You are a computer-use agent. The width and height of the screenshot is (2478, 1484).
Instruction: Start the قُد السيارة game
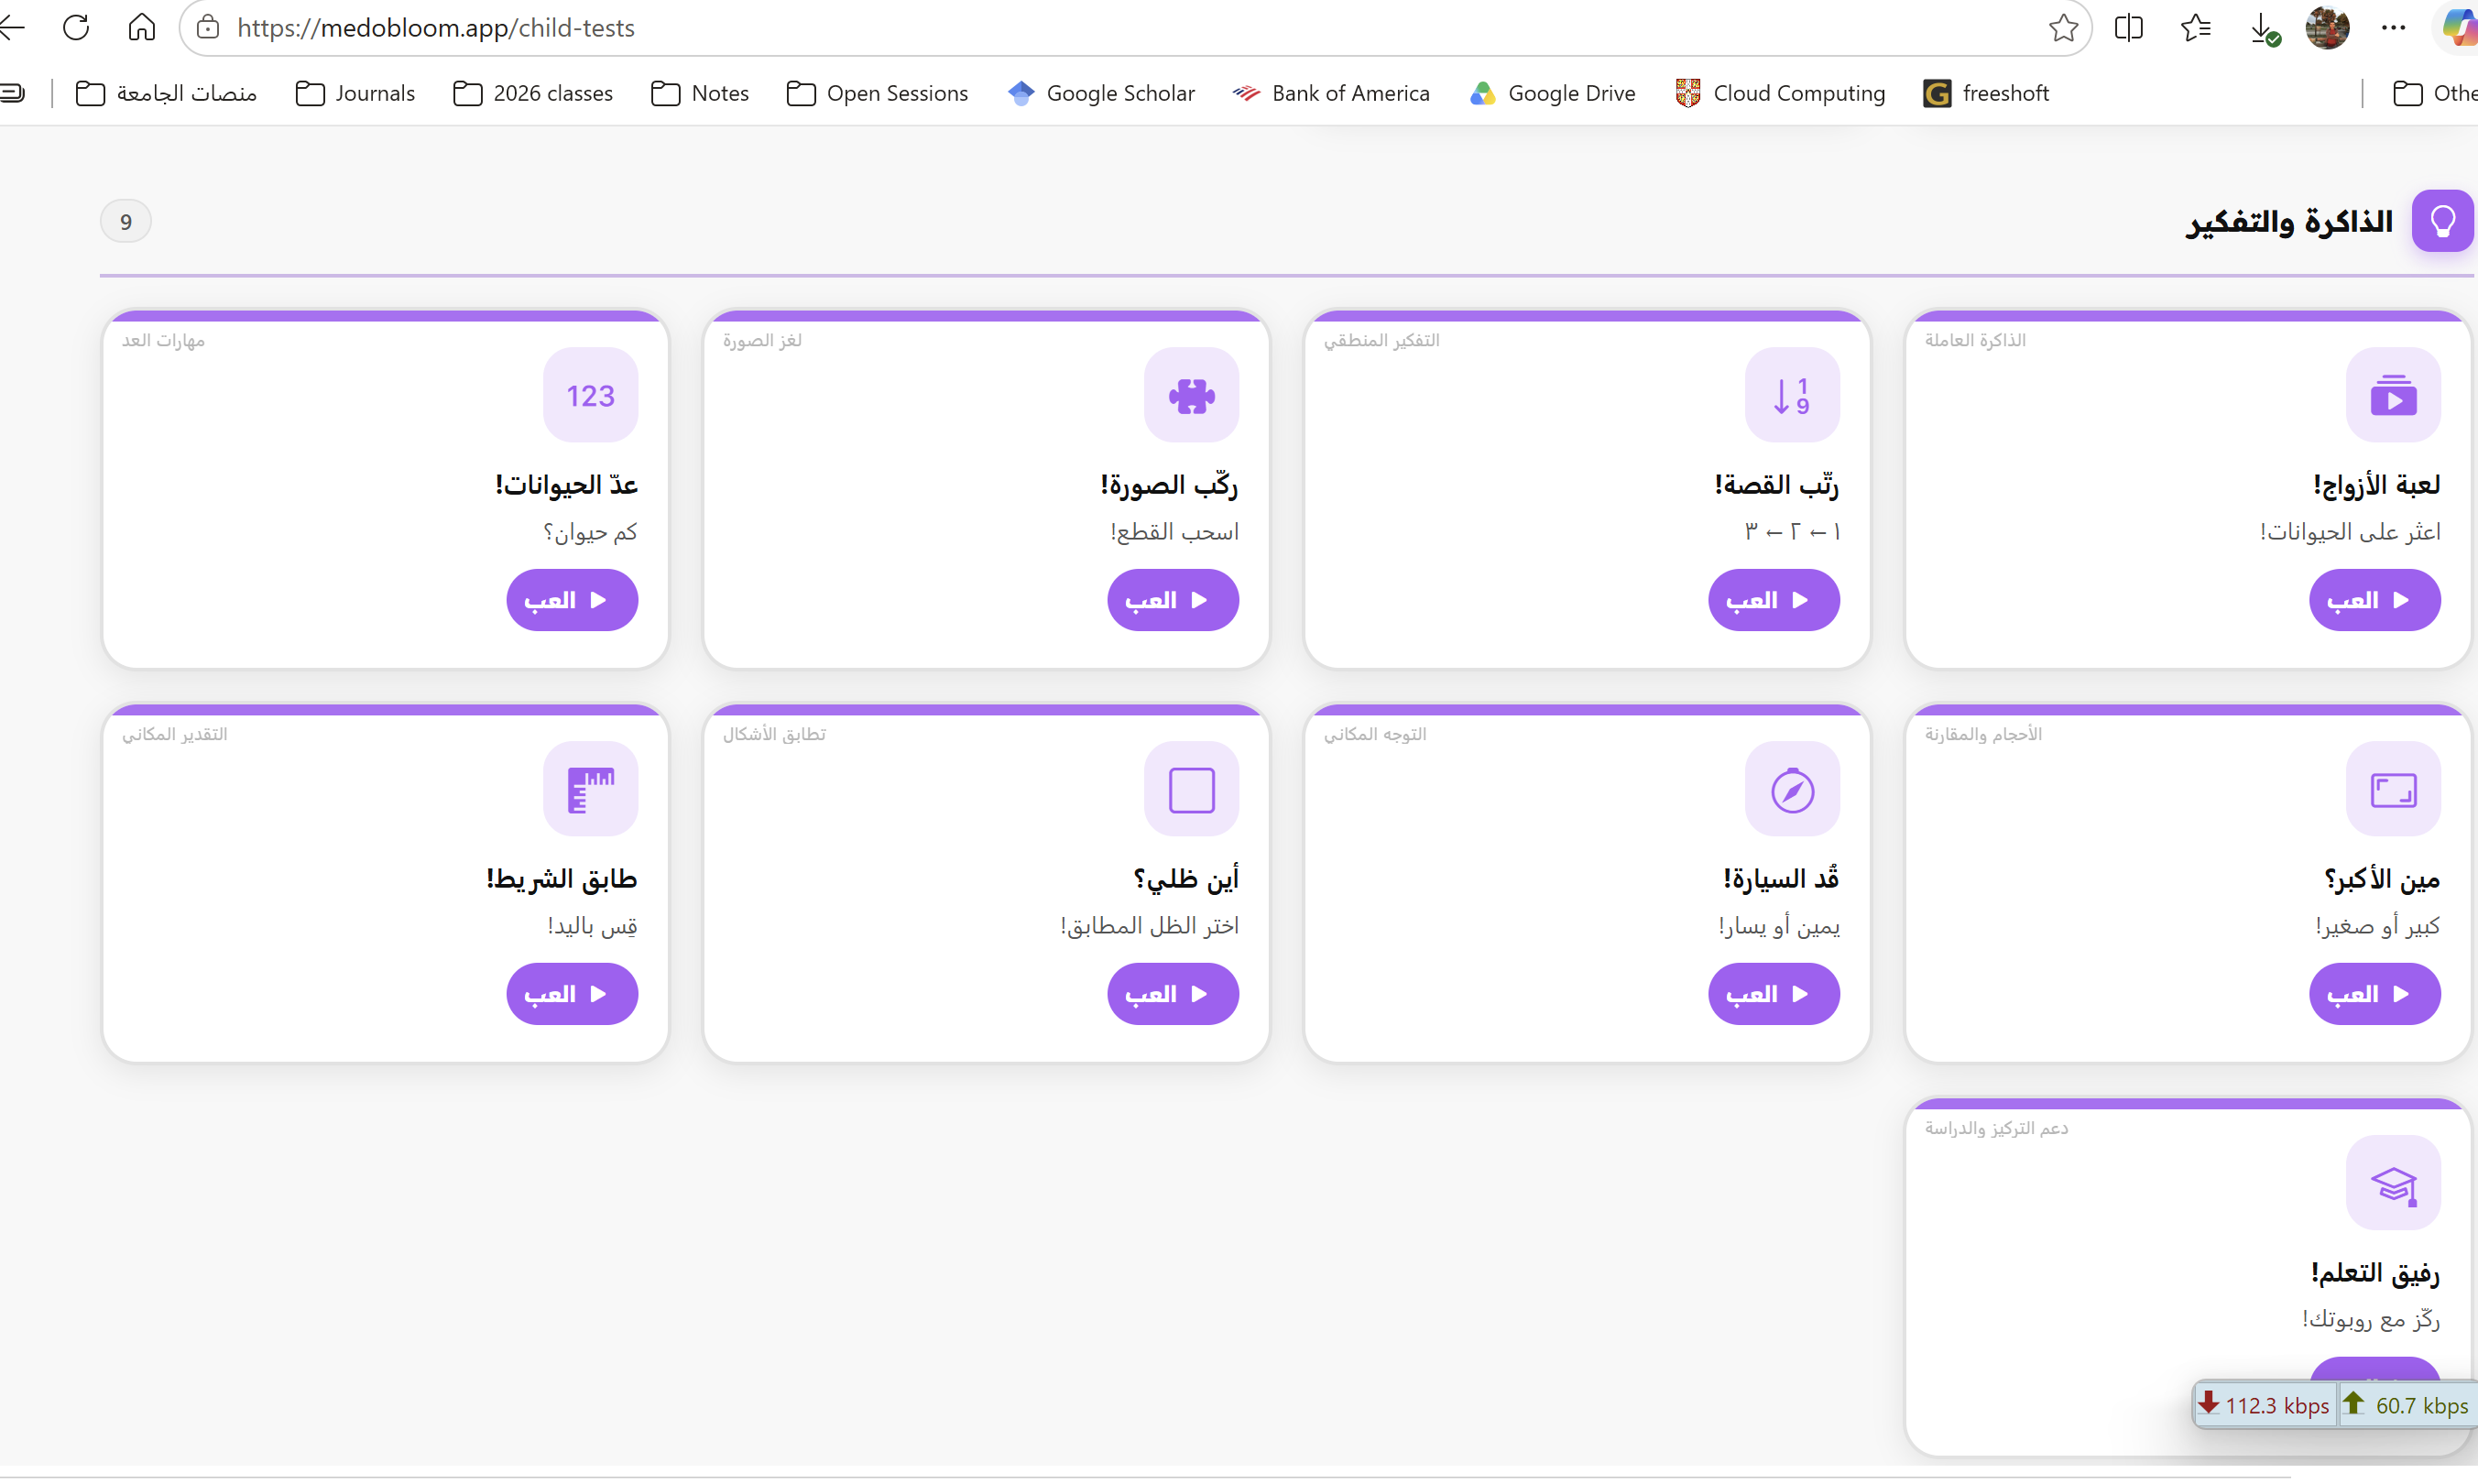1774,994
